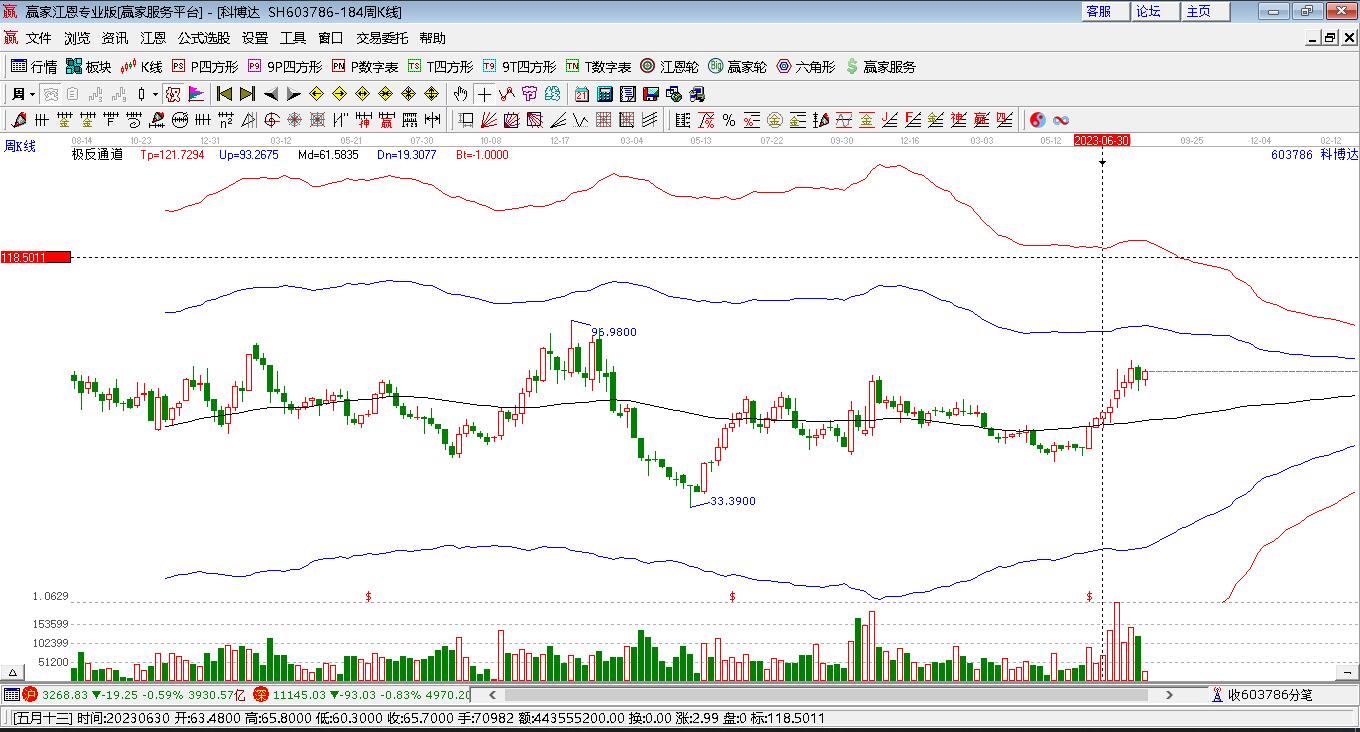Click the 96.9800 high price label
Screen dimensions: 1360x732
tap(614, 332)
